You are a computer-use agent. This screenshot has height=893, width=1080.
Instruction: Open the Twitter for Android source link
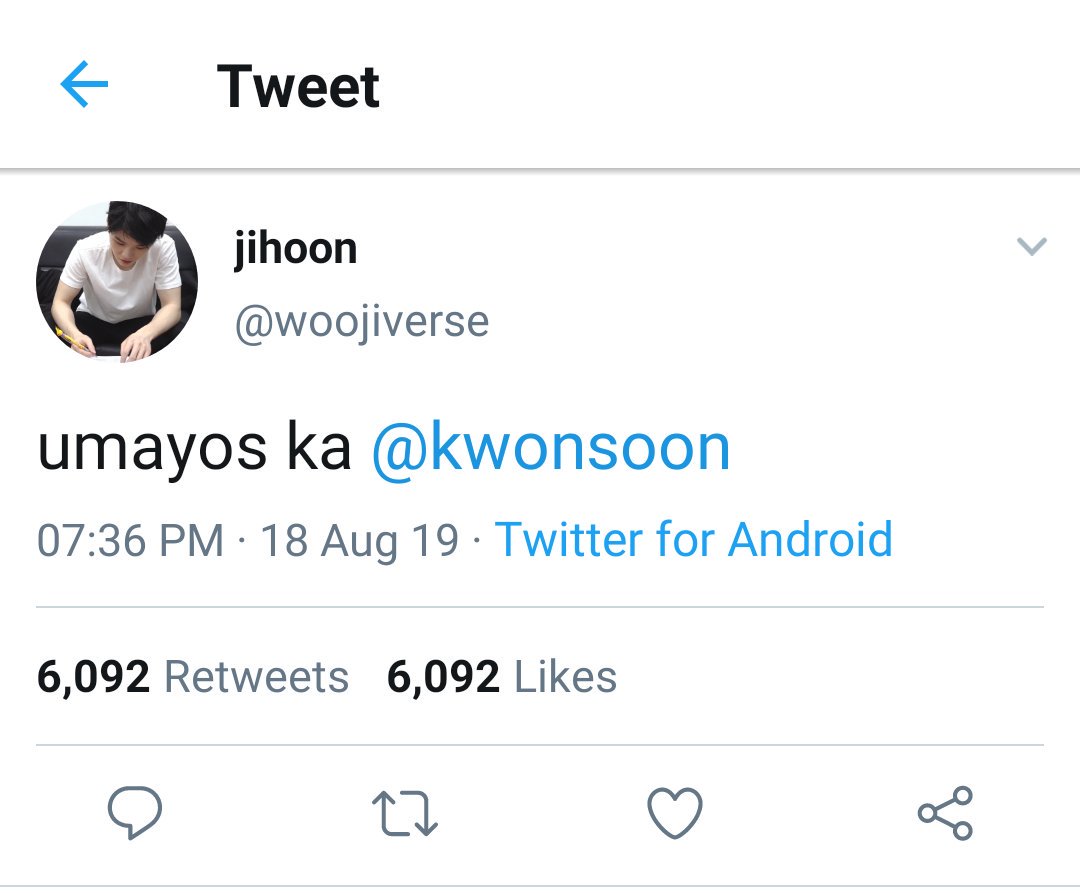coord(694,538)
